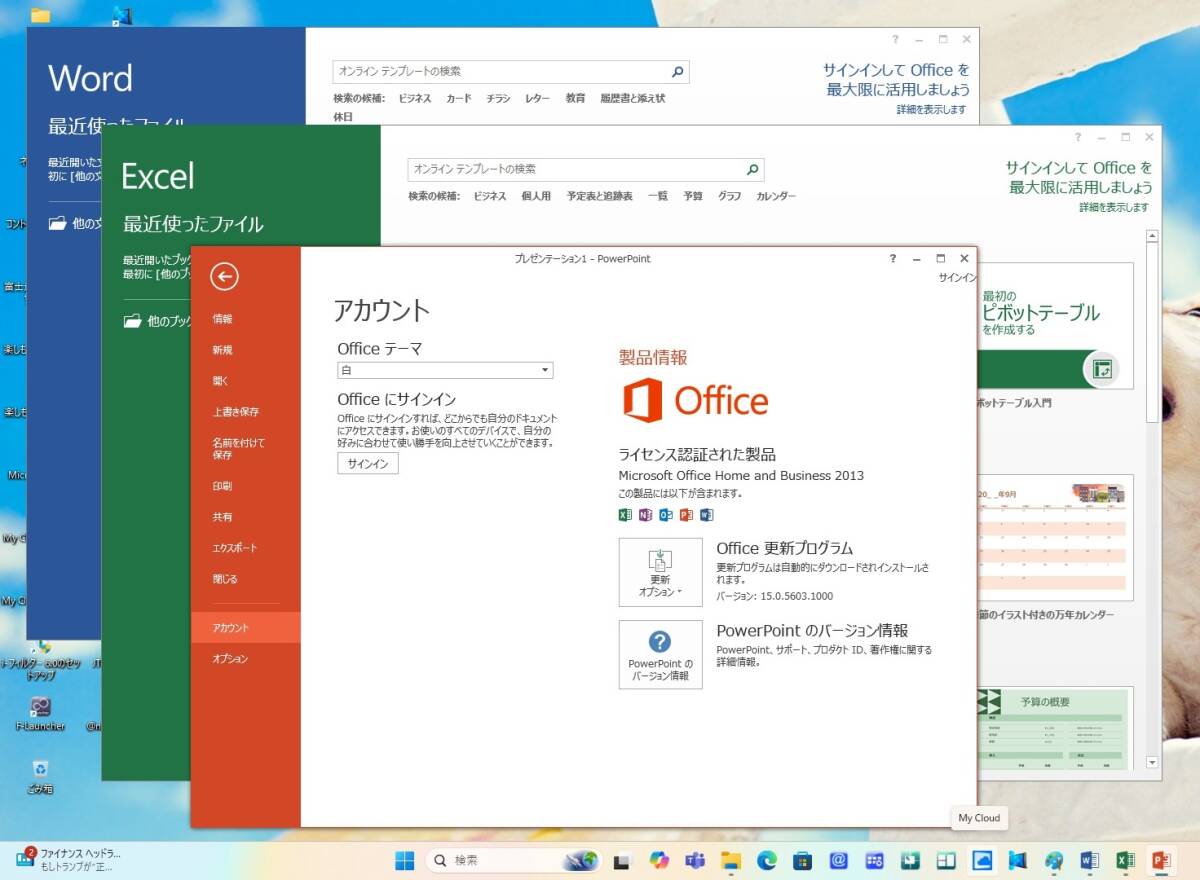This screenshot has width=1200, height=880.
Task: Open エクスポート in the PowerPoint sidebar
Action: point(234,548)
